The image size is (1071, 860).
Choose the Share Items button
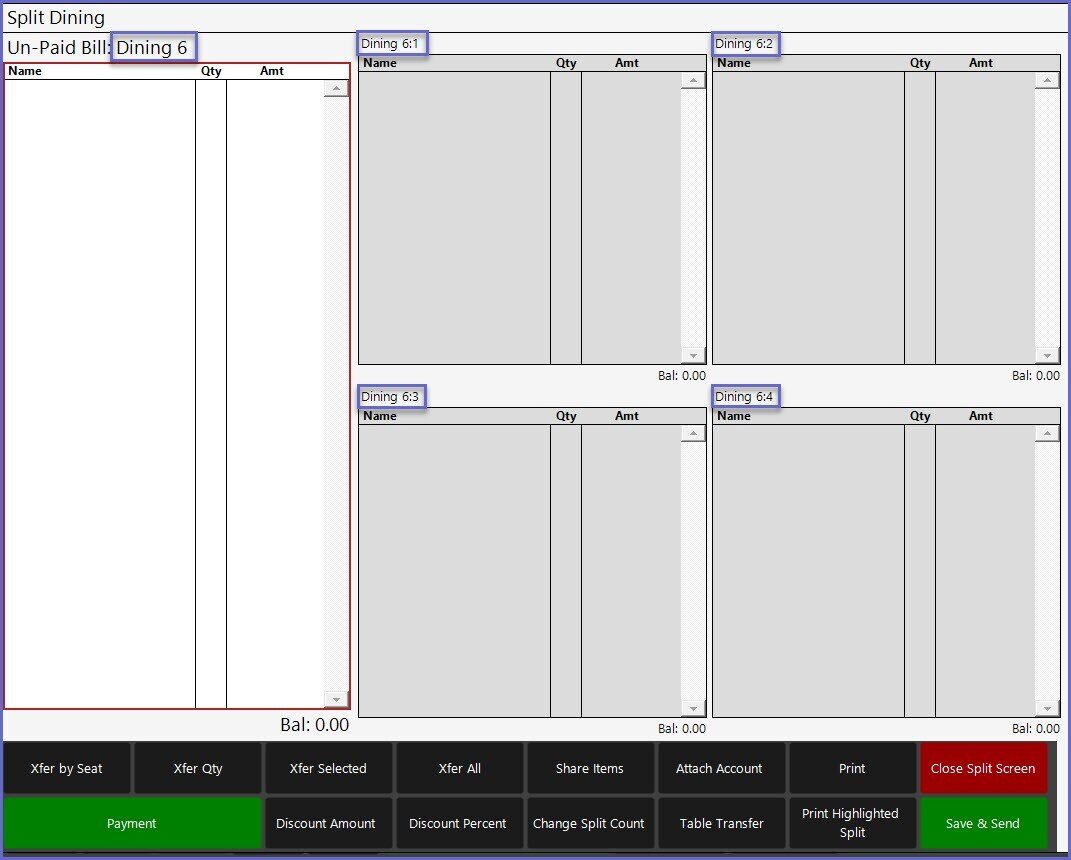tap(590, 768)
